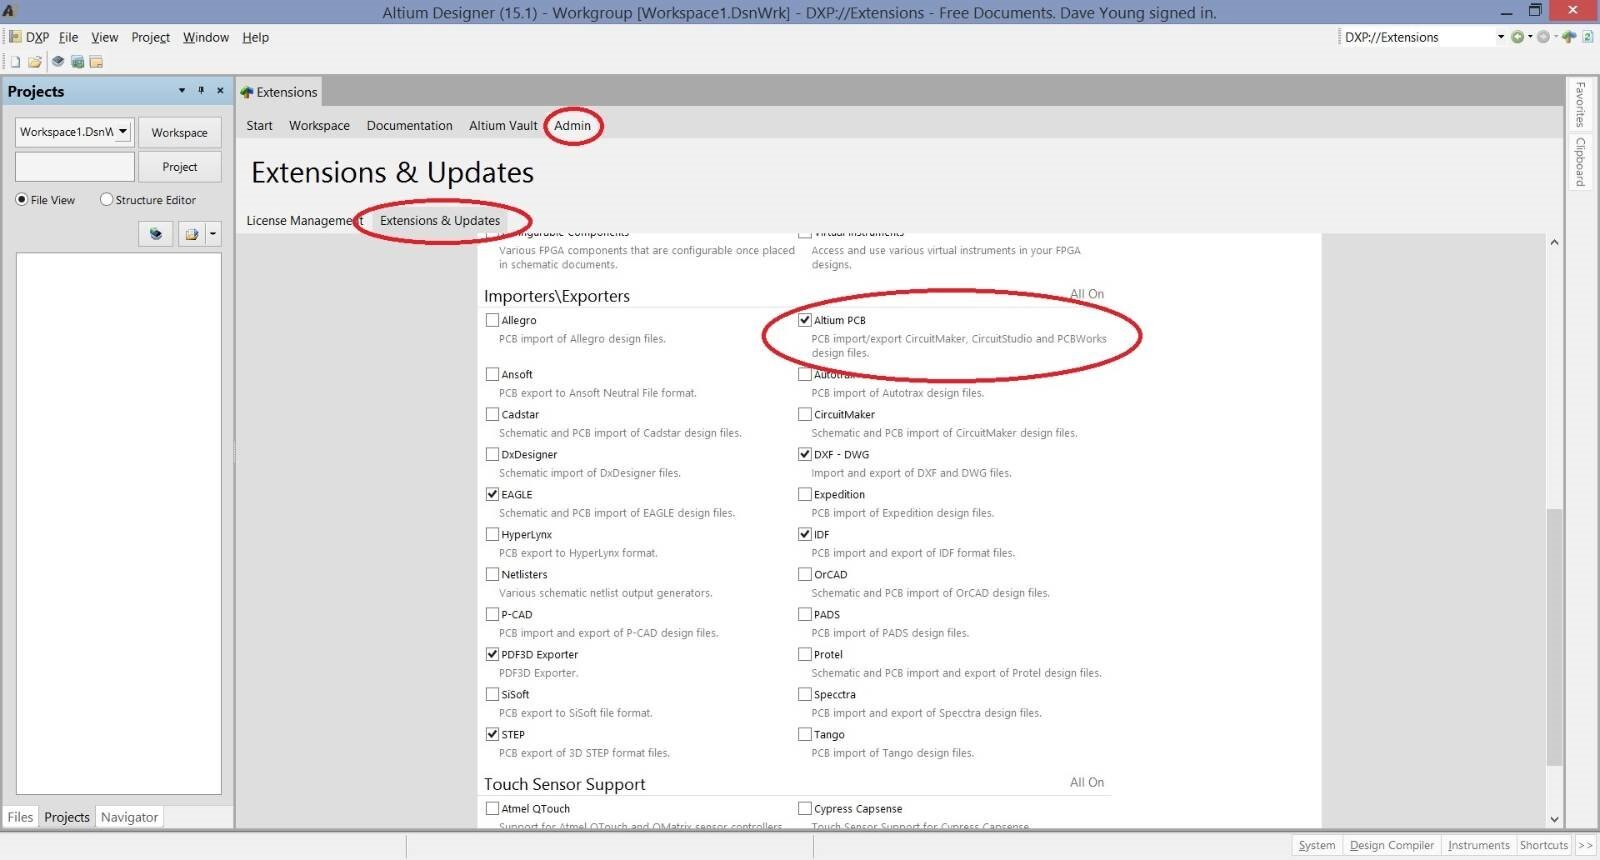The width and height of the screenshot is (1600, 860).
Task: Enable the Atmel QTouch checkbox
Action: tap(492, 808)
